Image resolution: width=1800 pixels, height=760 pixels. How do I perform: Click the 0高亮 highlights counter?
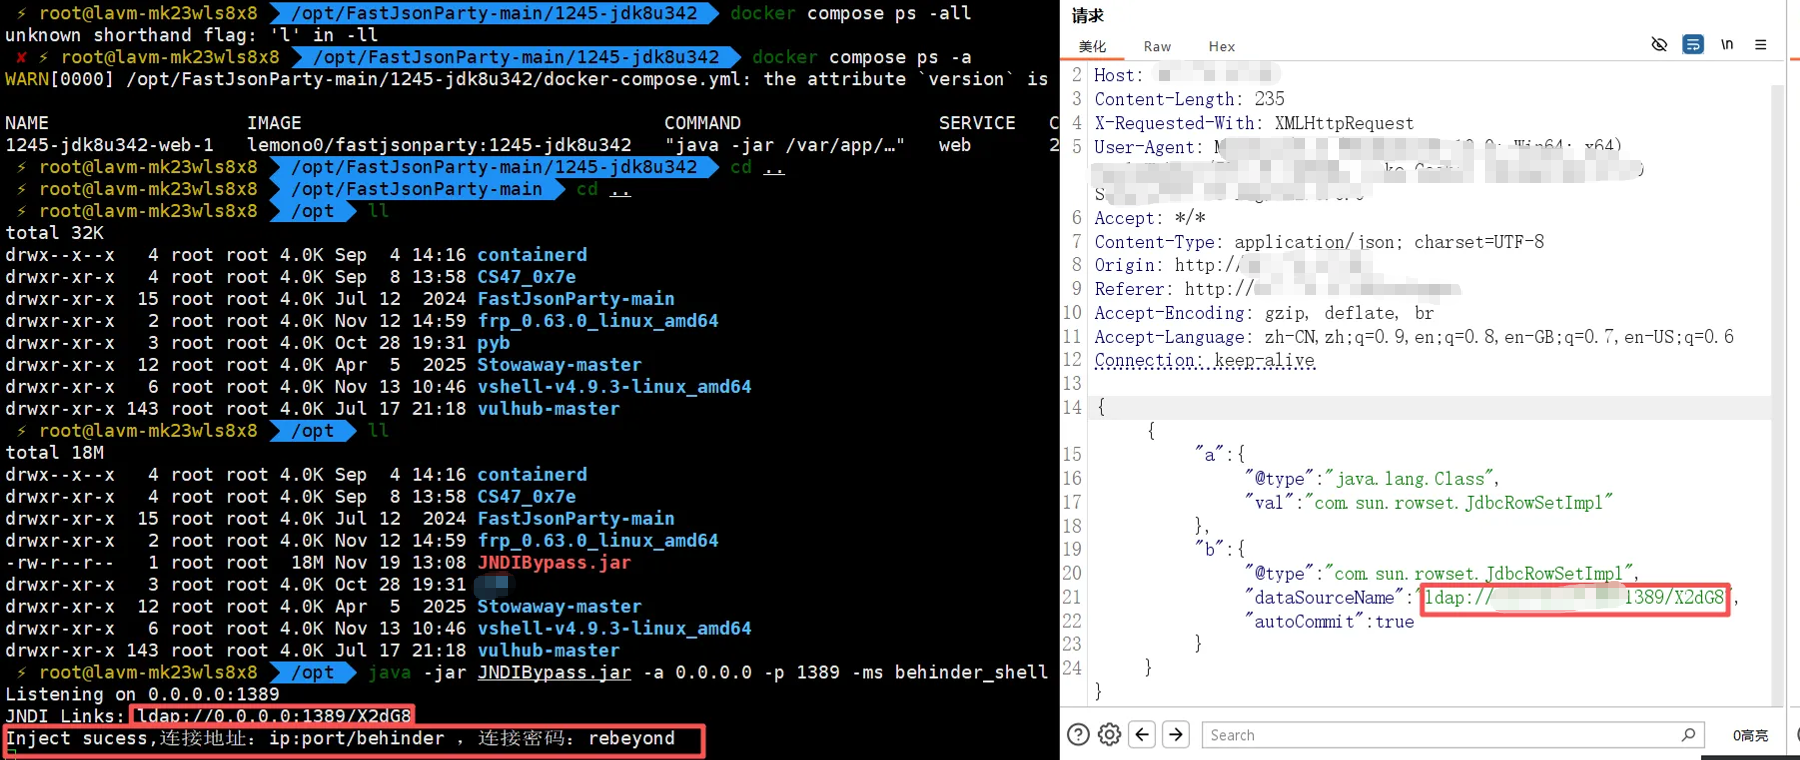(x=1749, y=735)
